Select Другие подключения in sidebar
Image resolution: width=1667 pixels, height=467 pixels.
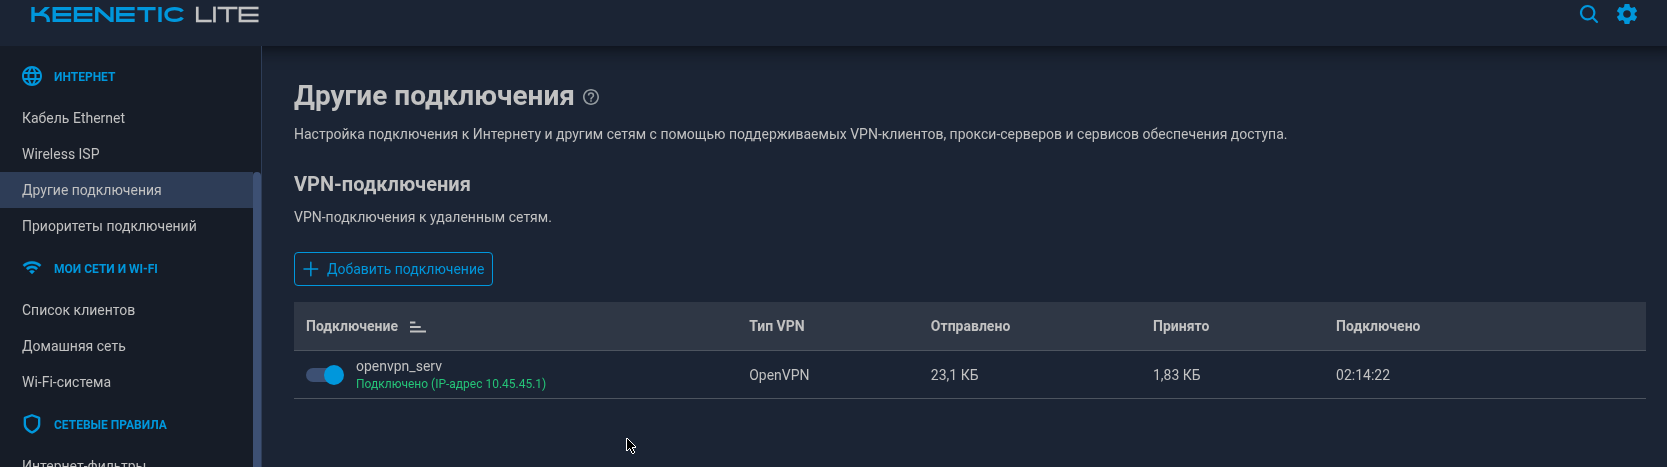click(92, 190)
